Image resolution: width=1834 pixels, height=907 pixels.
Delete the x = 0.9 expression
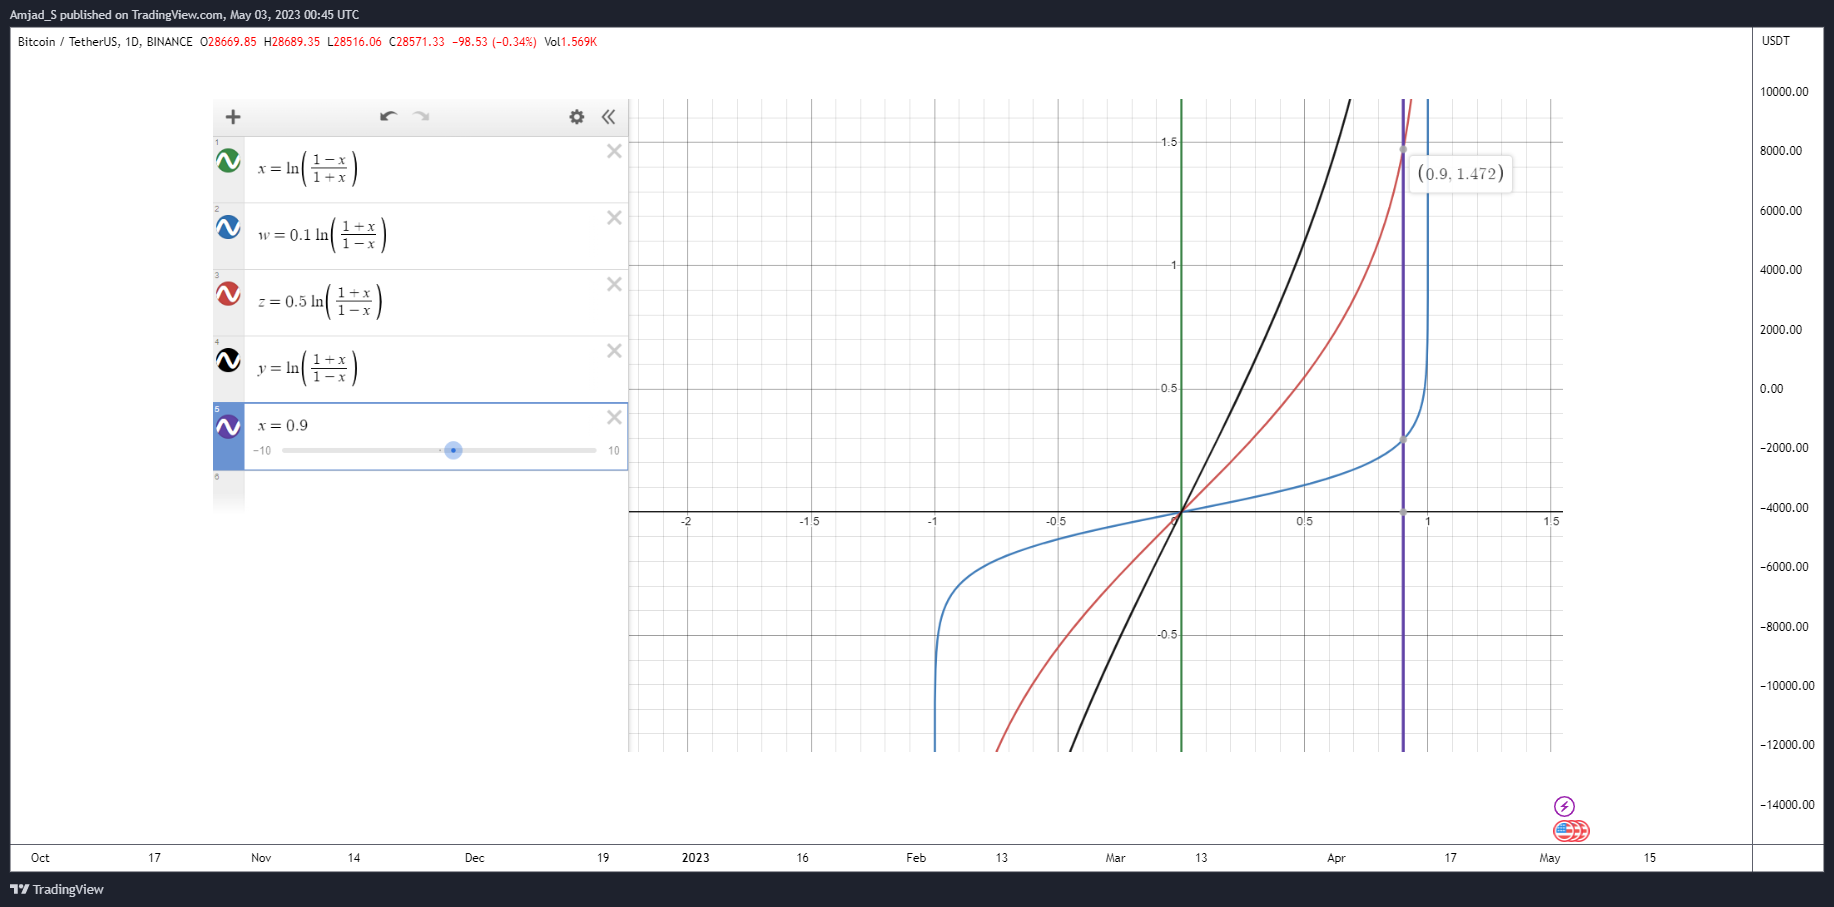(614, 417)
